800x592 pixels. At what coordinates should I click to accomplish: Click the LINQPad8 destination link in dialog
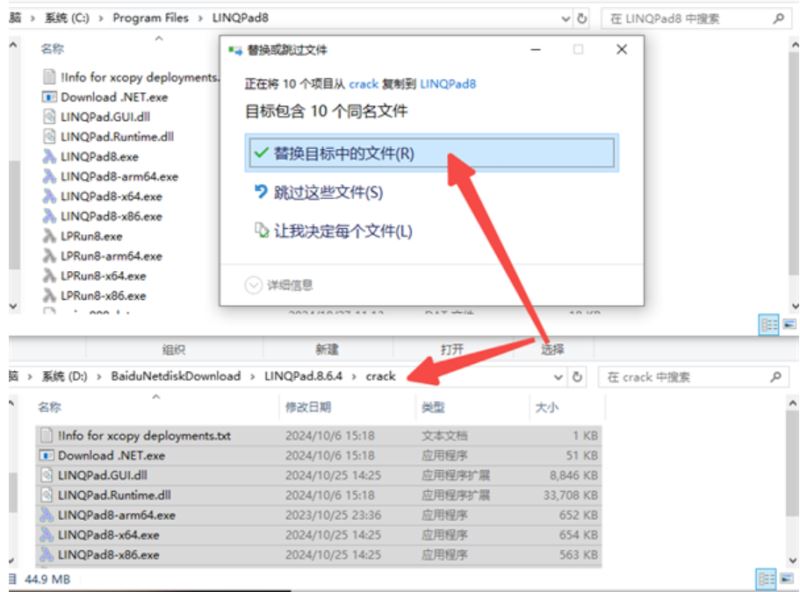pos(448,84)
